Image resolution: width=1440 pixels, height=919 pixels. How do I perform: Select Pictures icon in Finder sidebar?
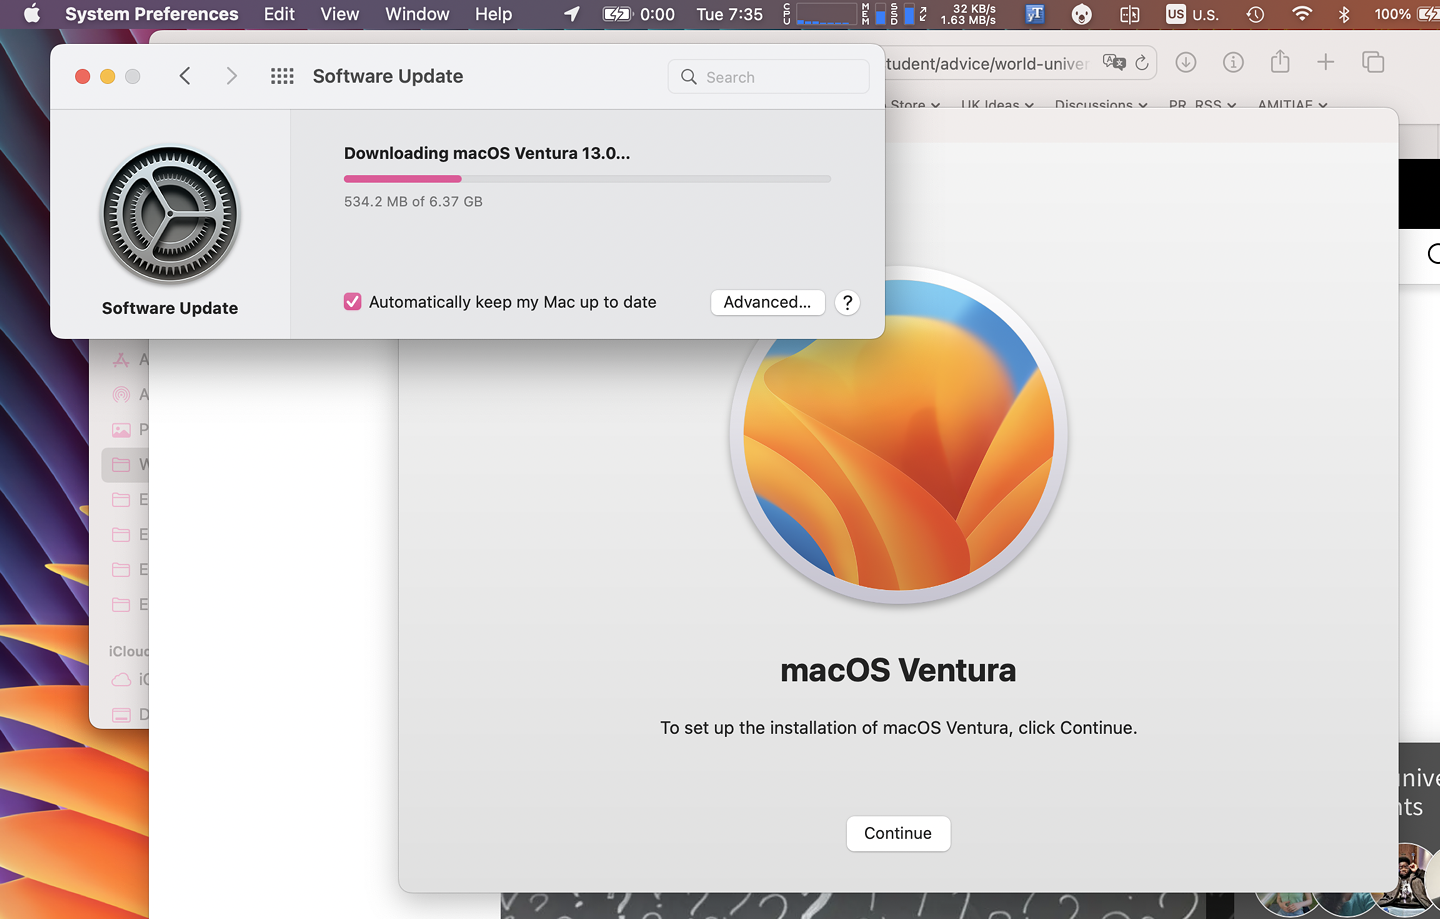point(121,429)
